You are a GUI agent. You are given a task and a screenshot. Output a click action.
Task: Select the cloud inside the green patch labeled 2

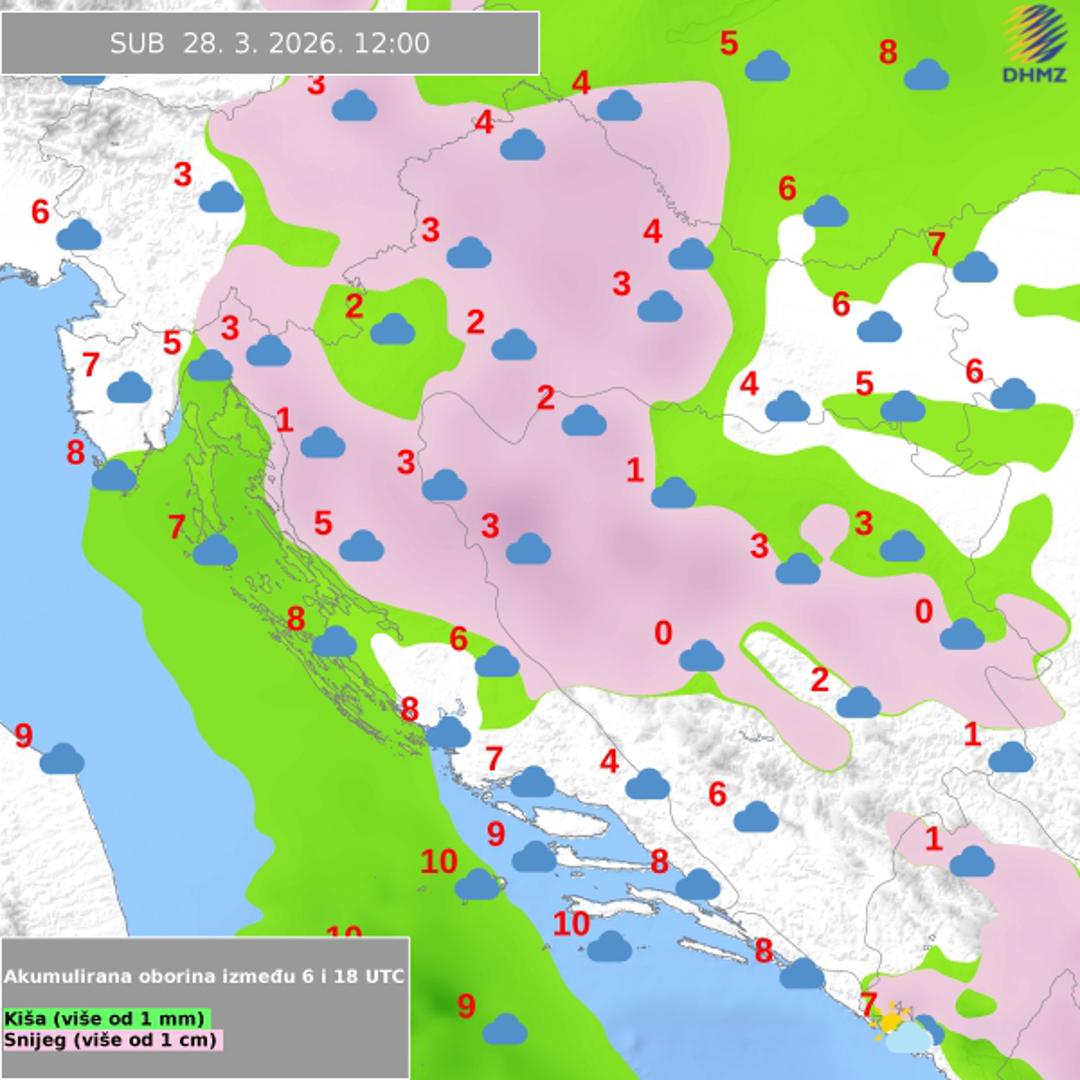coord(392,329)
